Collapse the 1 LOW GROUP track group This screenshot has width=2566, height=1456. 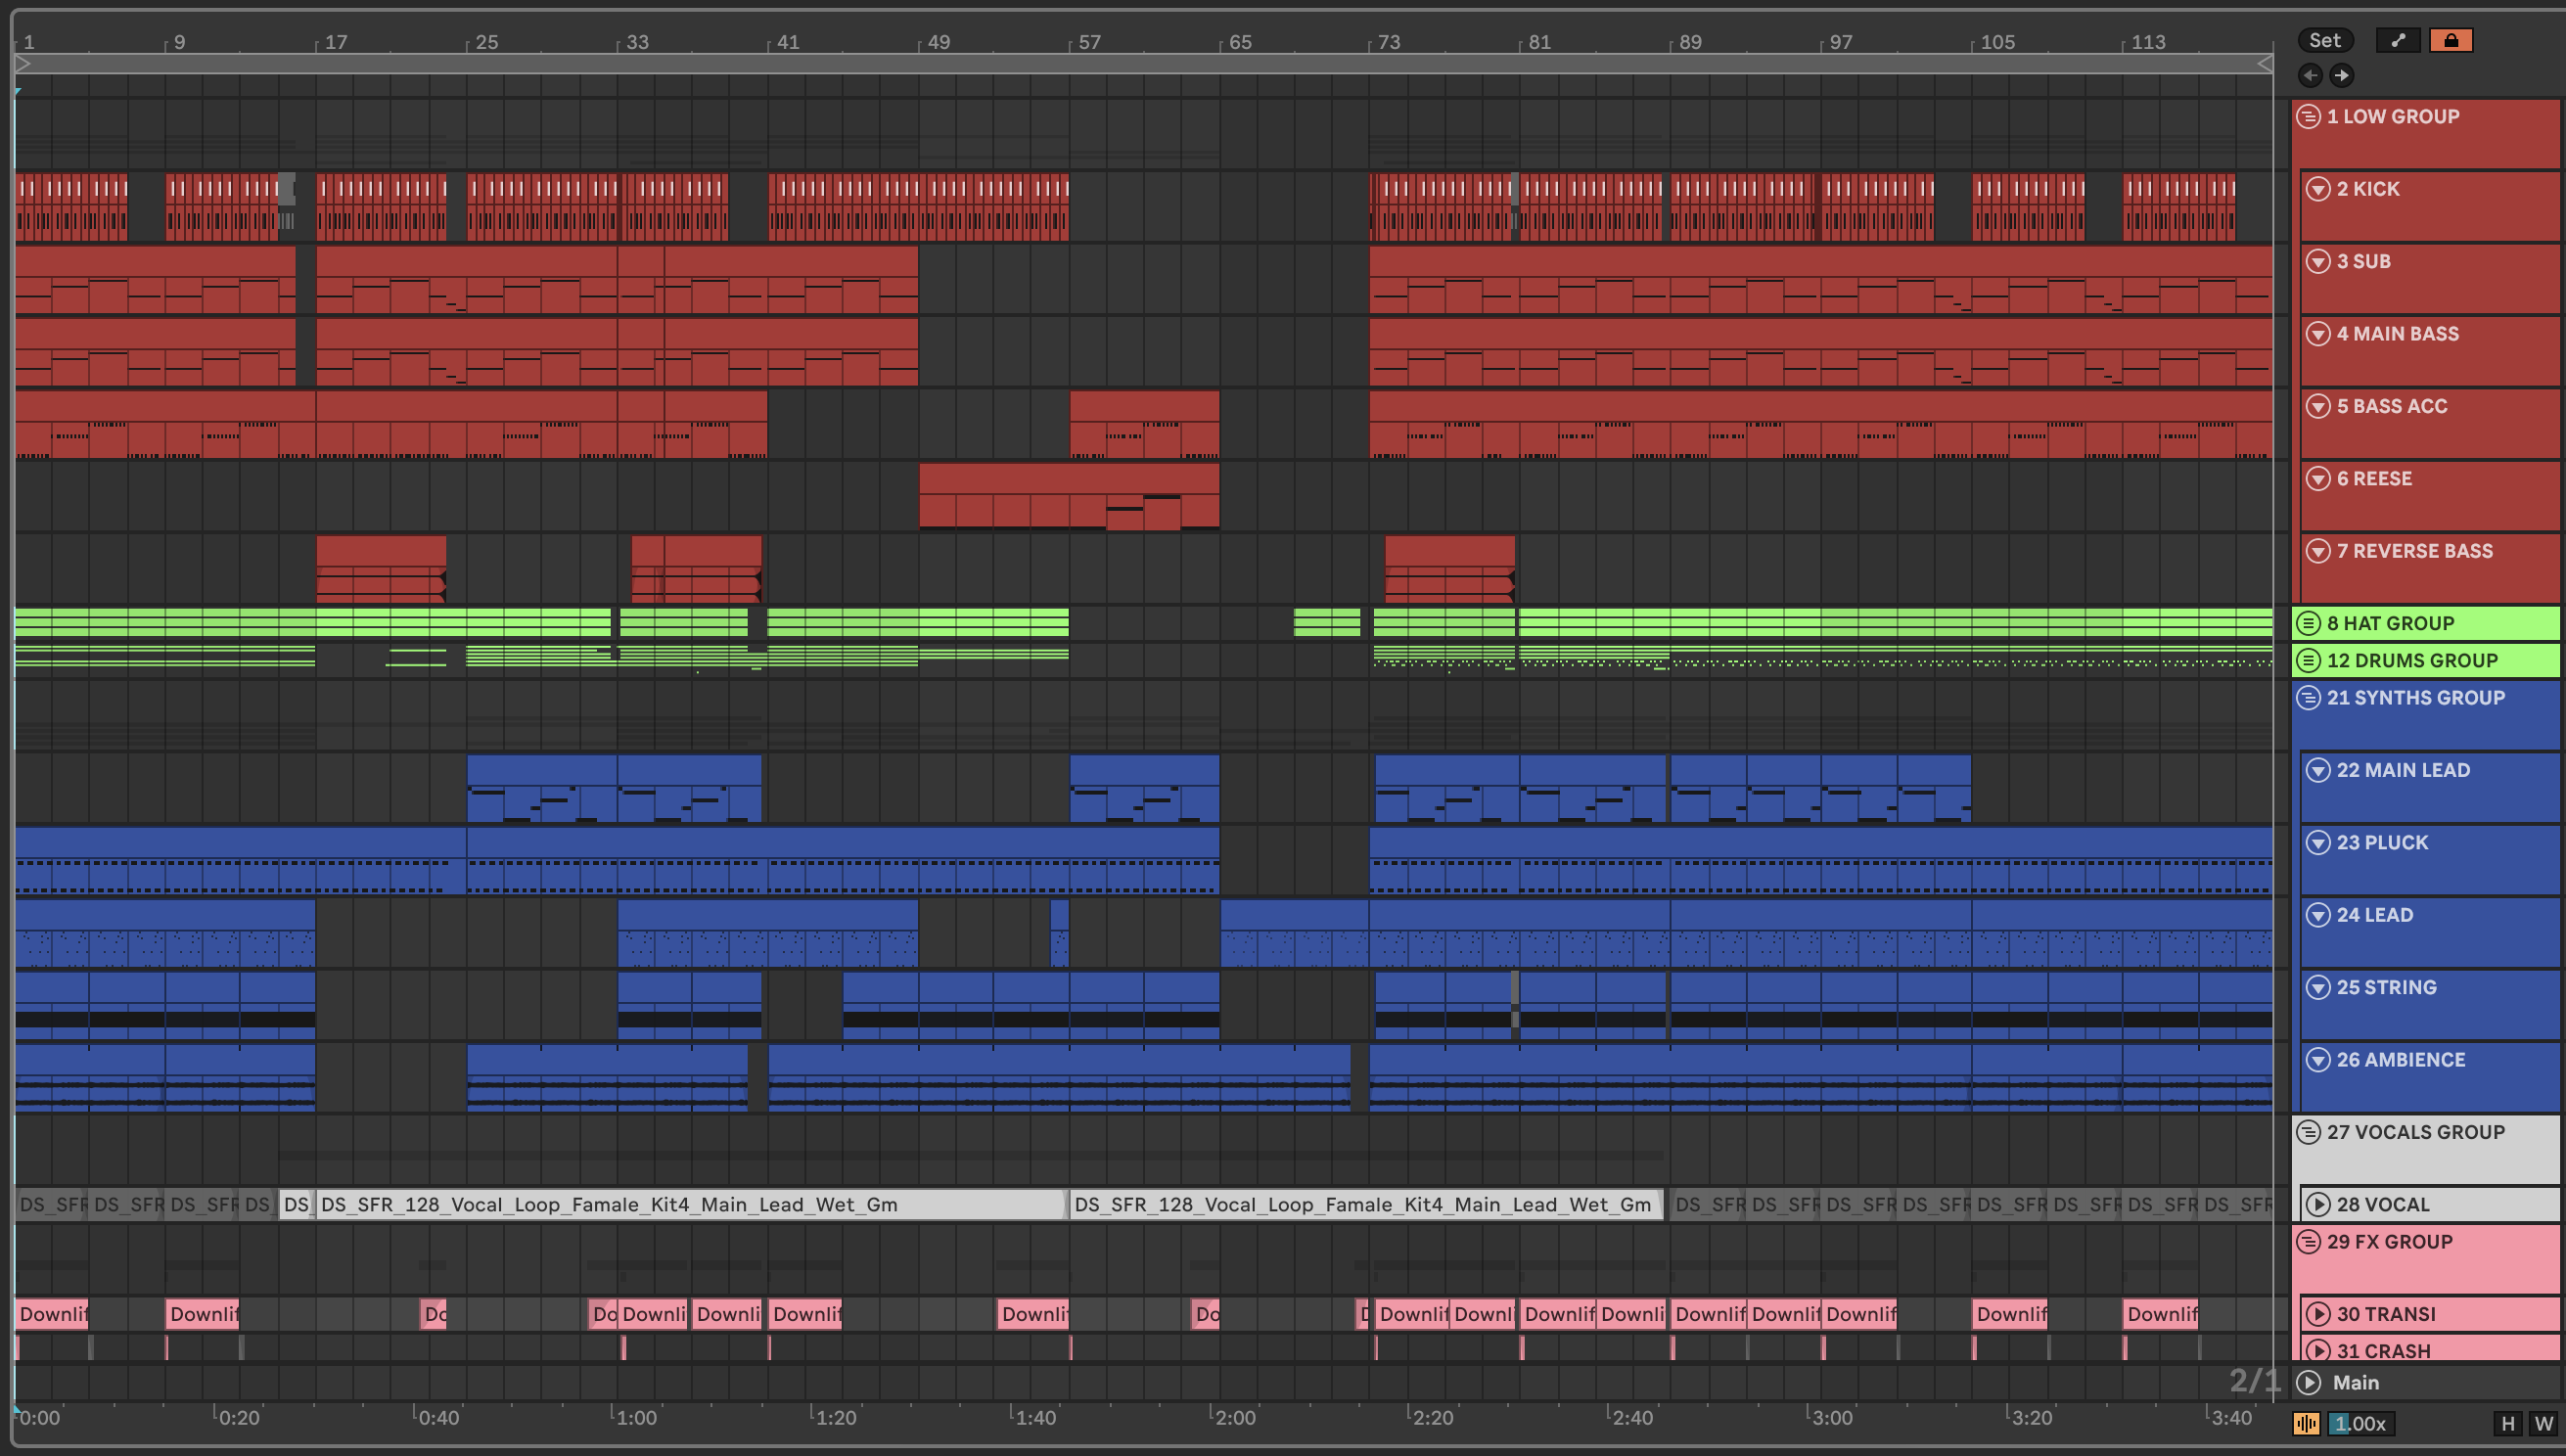click(2308, 117)
